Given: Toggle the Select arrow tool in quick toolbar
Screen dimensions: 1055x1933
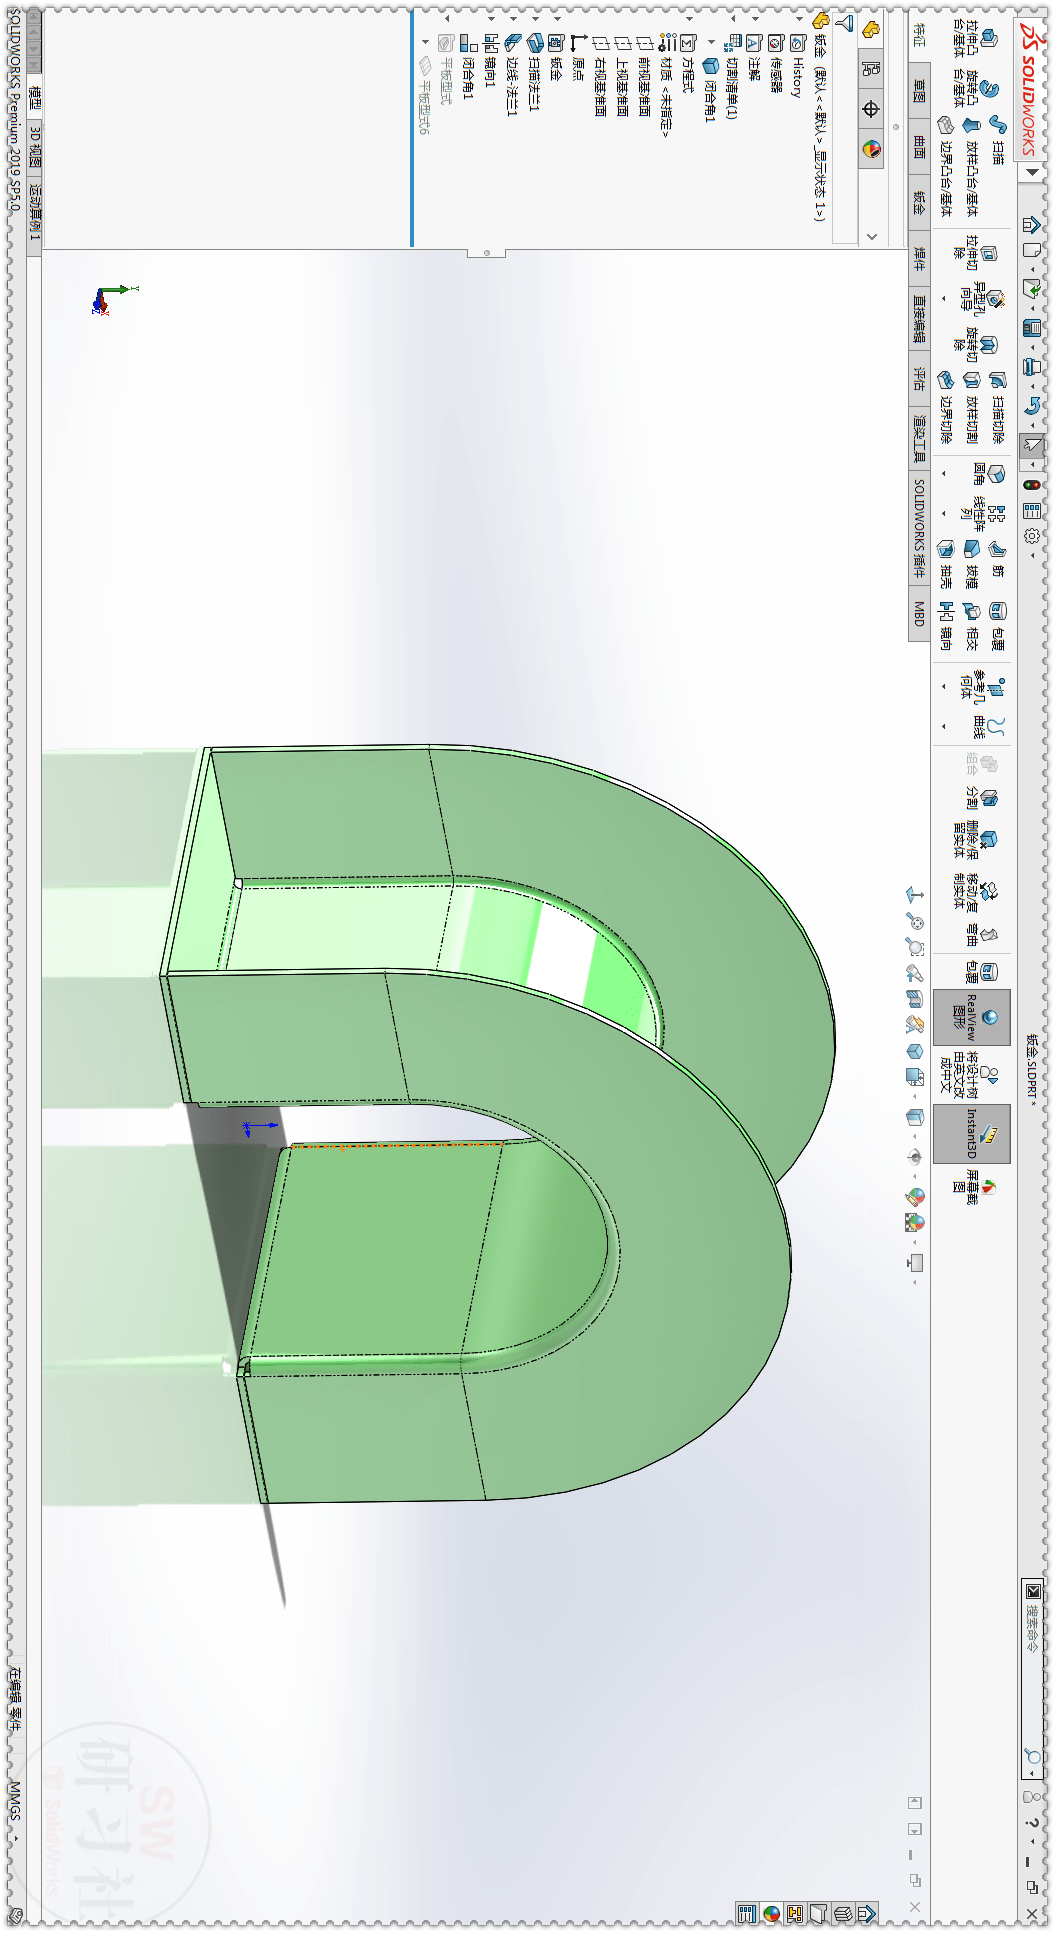Looking at the screenshot, I should 1032,446.
